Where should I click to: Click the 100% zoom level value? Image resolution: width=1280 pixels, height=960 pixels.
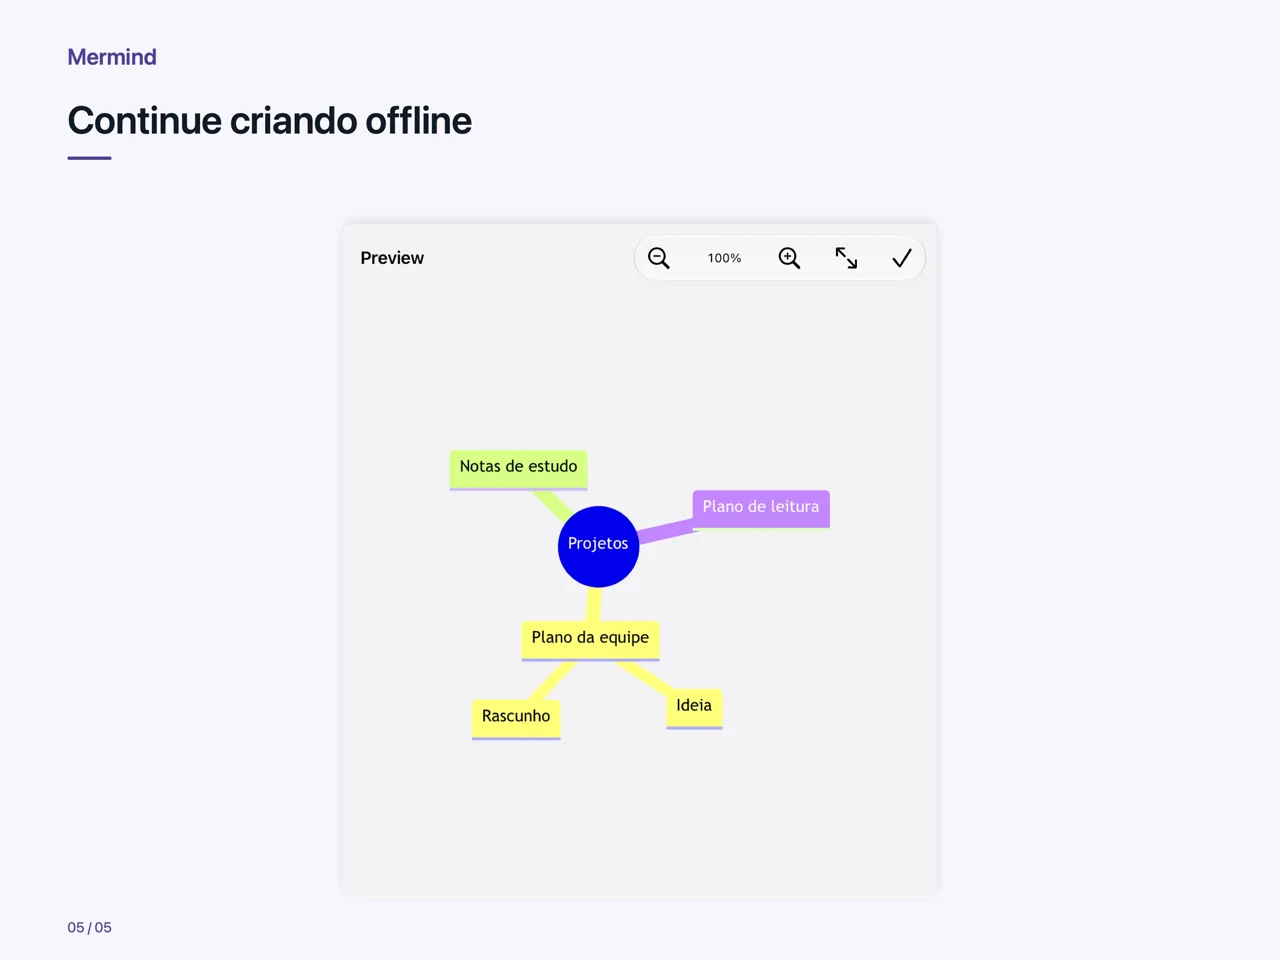[x=724, y=258]
